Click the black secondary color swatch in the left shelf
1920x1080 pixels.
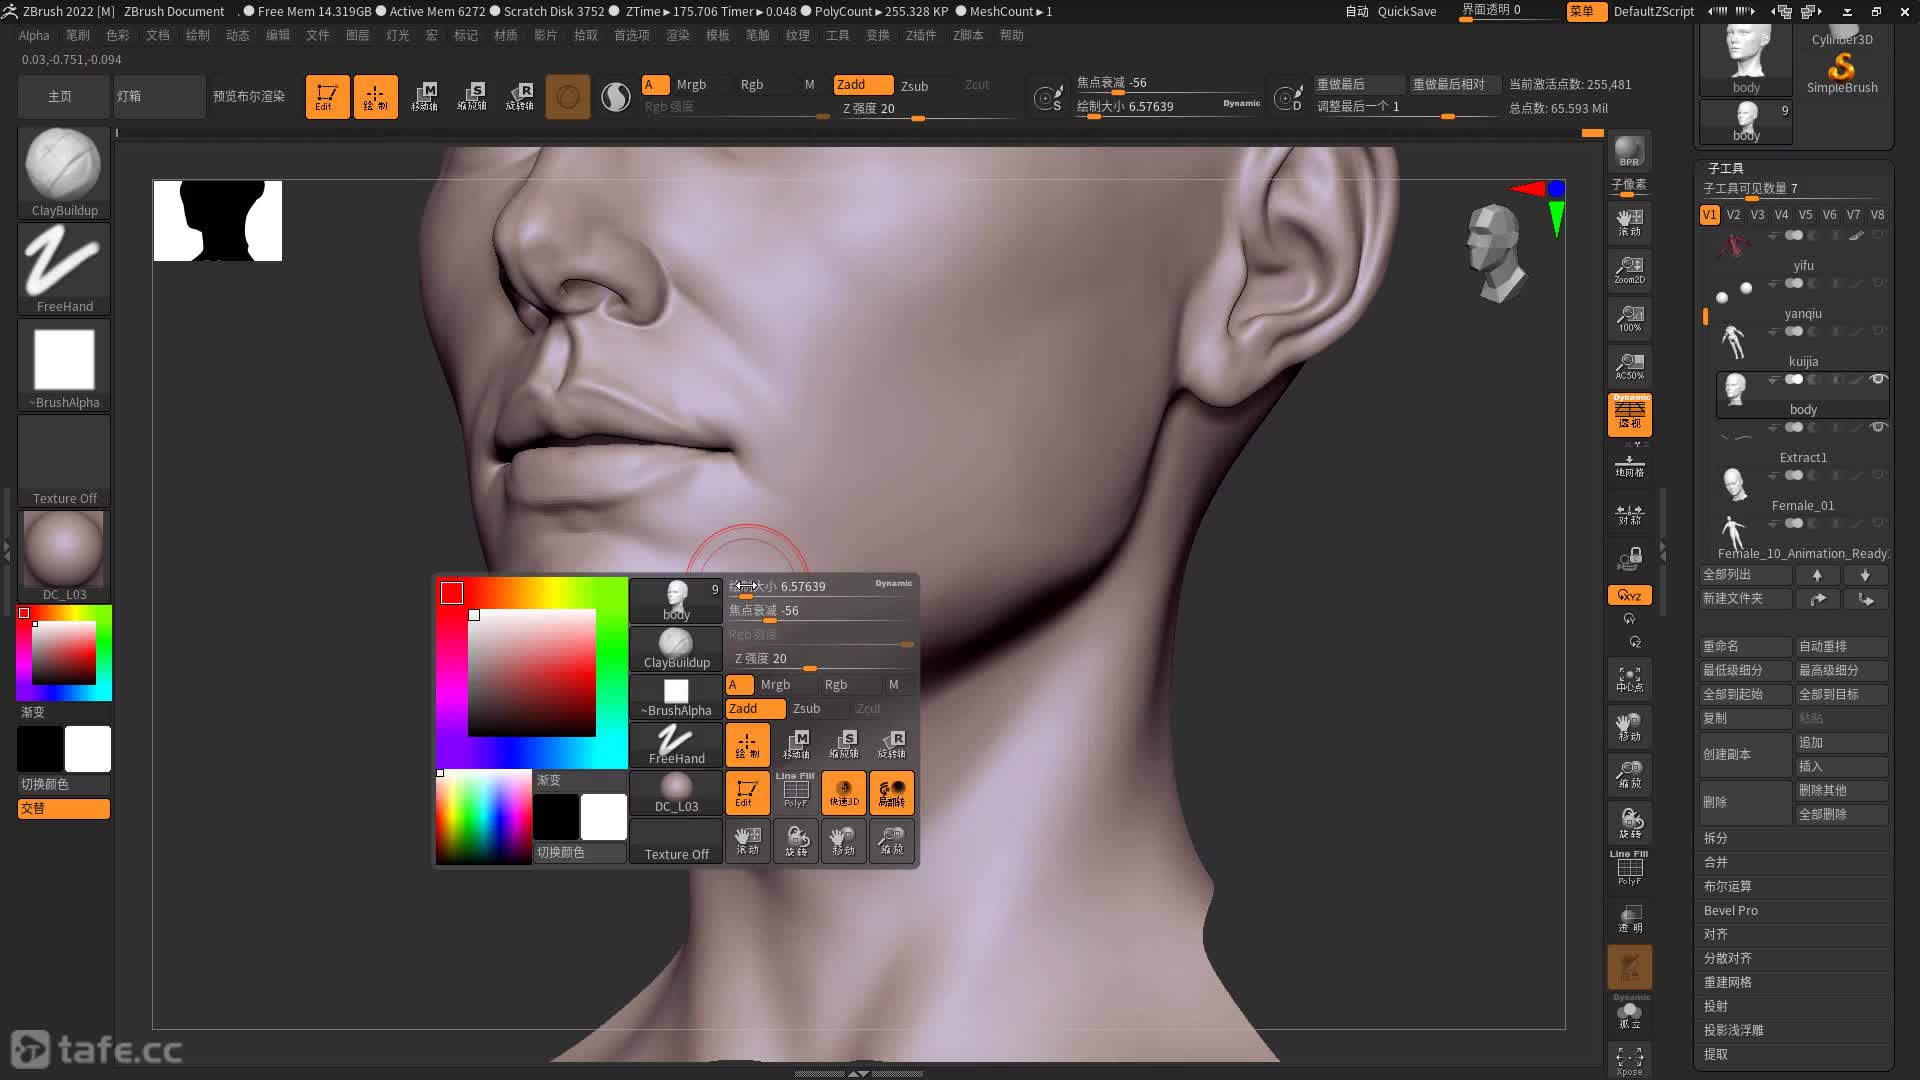(40, 749)
